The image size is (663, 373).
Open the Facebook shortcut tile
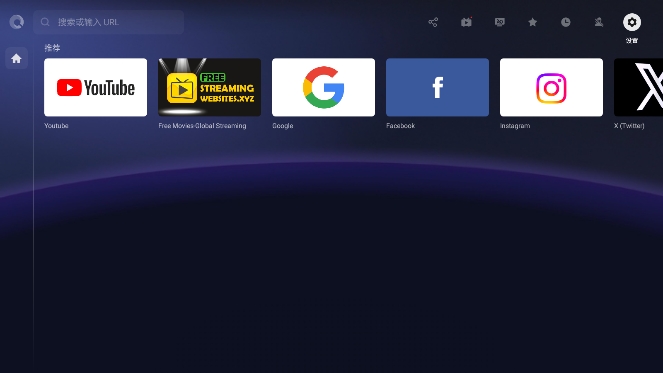[x=437, y=87]
